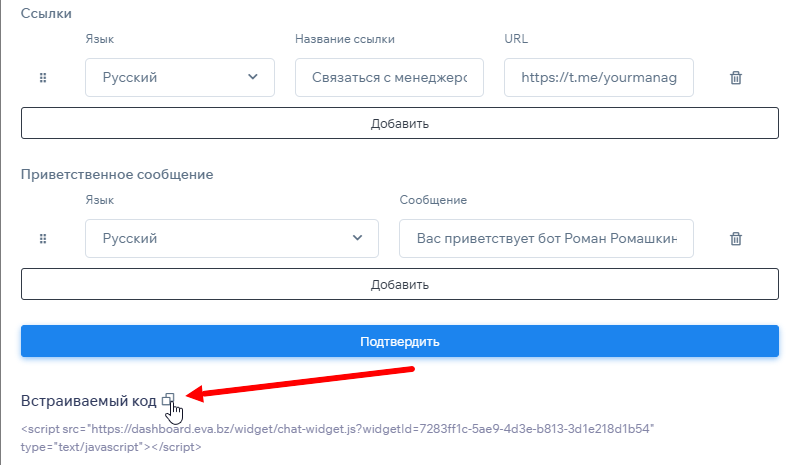Image resolution: width=796 pixels, height=465 pixels.
Task: Click the «Сообщение» column label
Action: [433, 200]
